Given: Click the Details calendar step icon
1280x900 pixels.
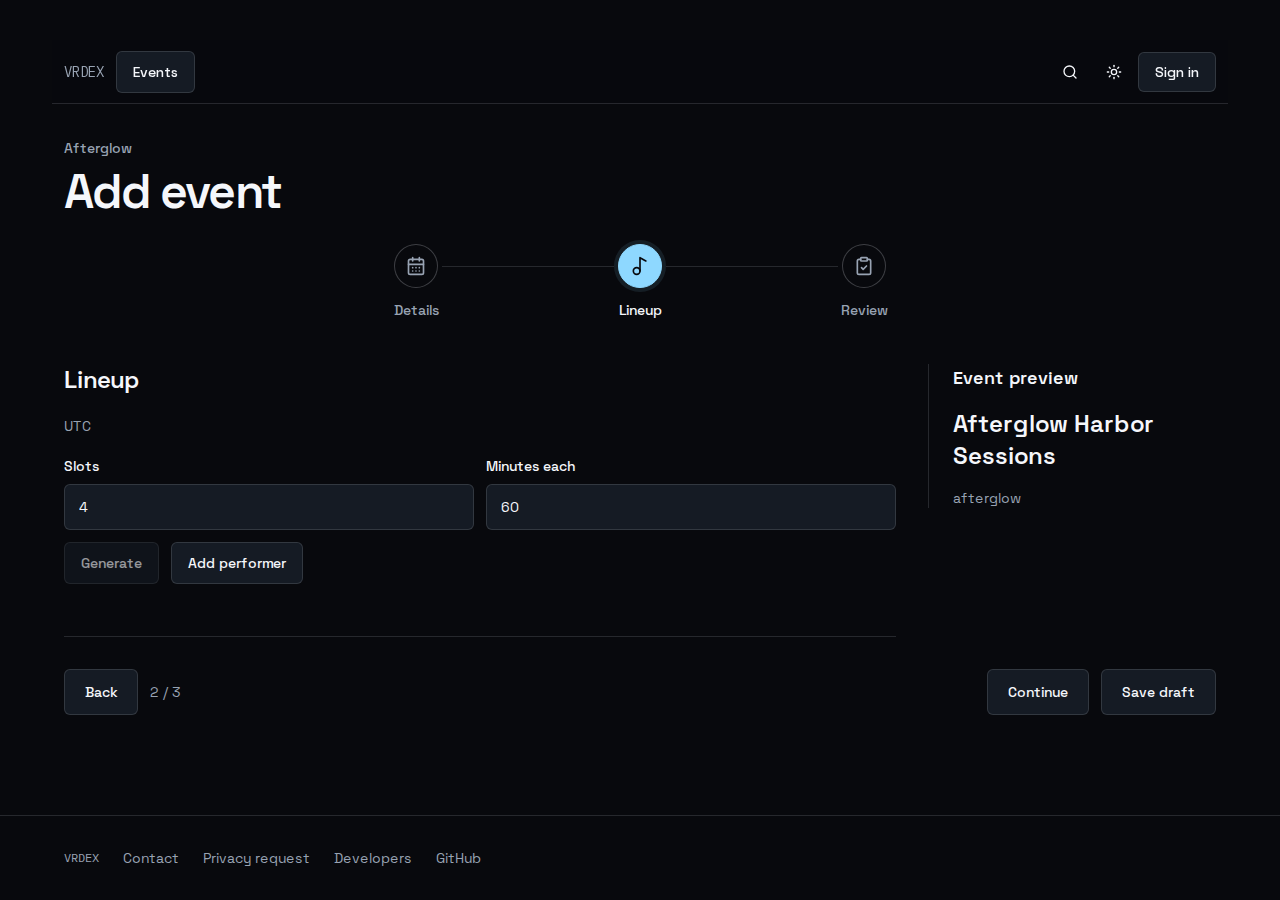Looking at the screenshot, I should click(416, 266).
